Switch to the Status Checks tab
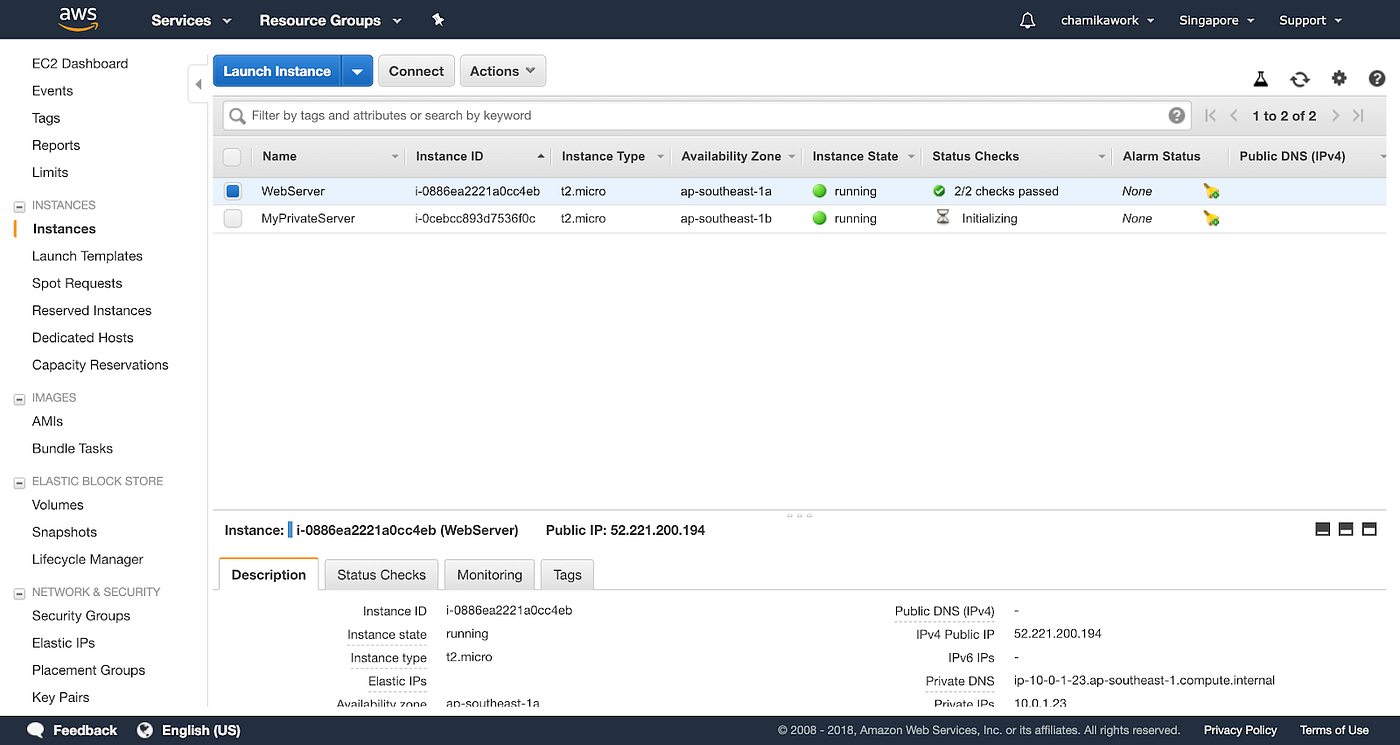Screen dimensions: 1400x745 click(x=381, y=575)
